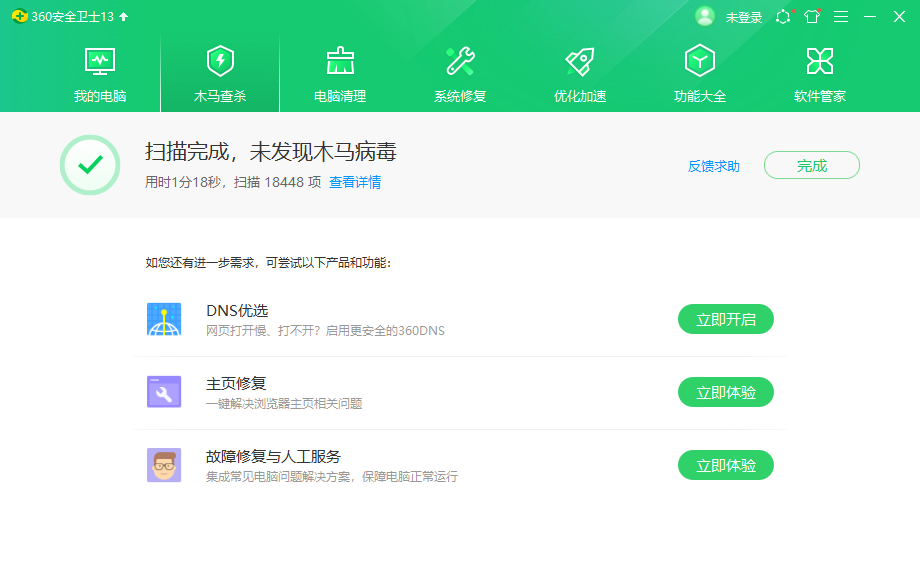Click 未登录 to log in

(x=743, y=18)
